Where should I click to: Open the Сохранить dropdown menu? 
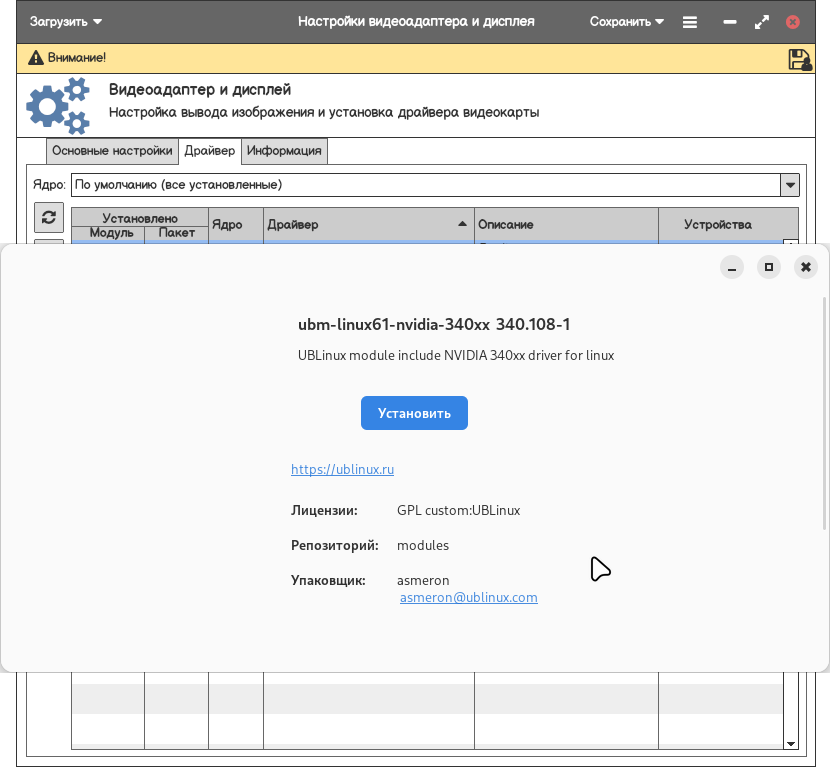(x=627, y=21)
